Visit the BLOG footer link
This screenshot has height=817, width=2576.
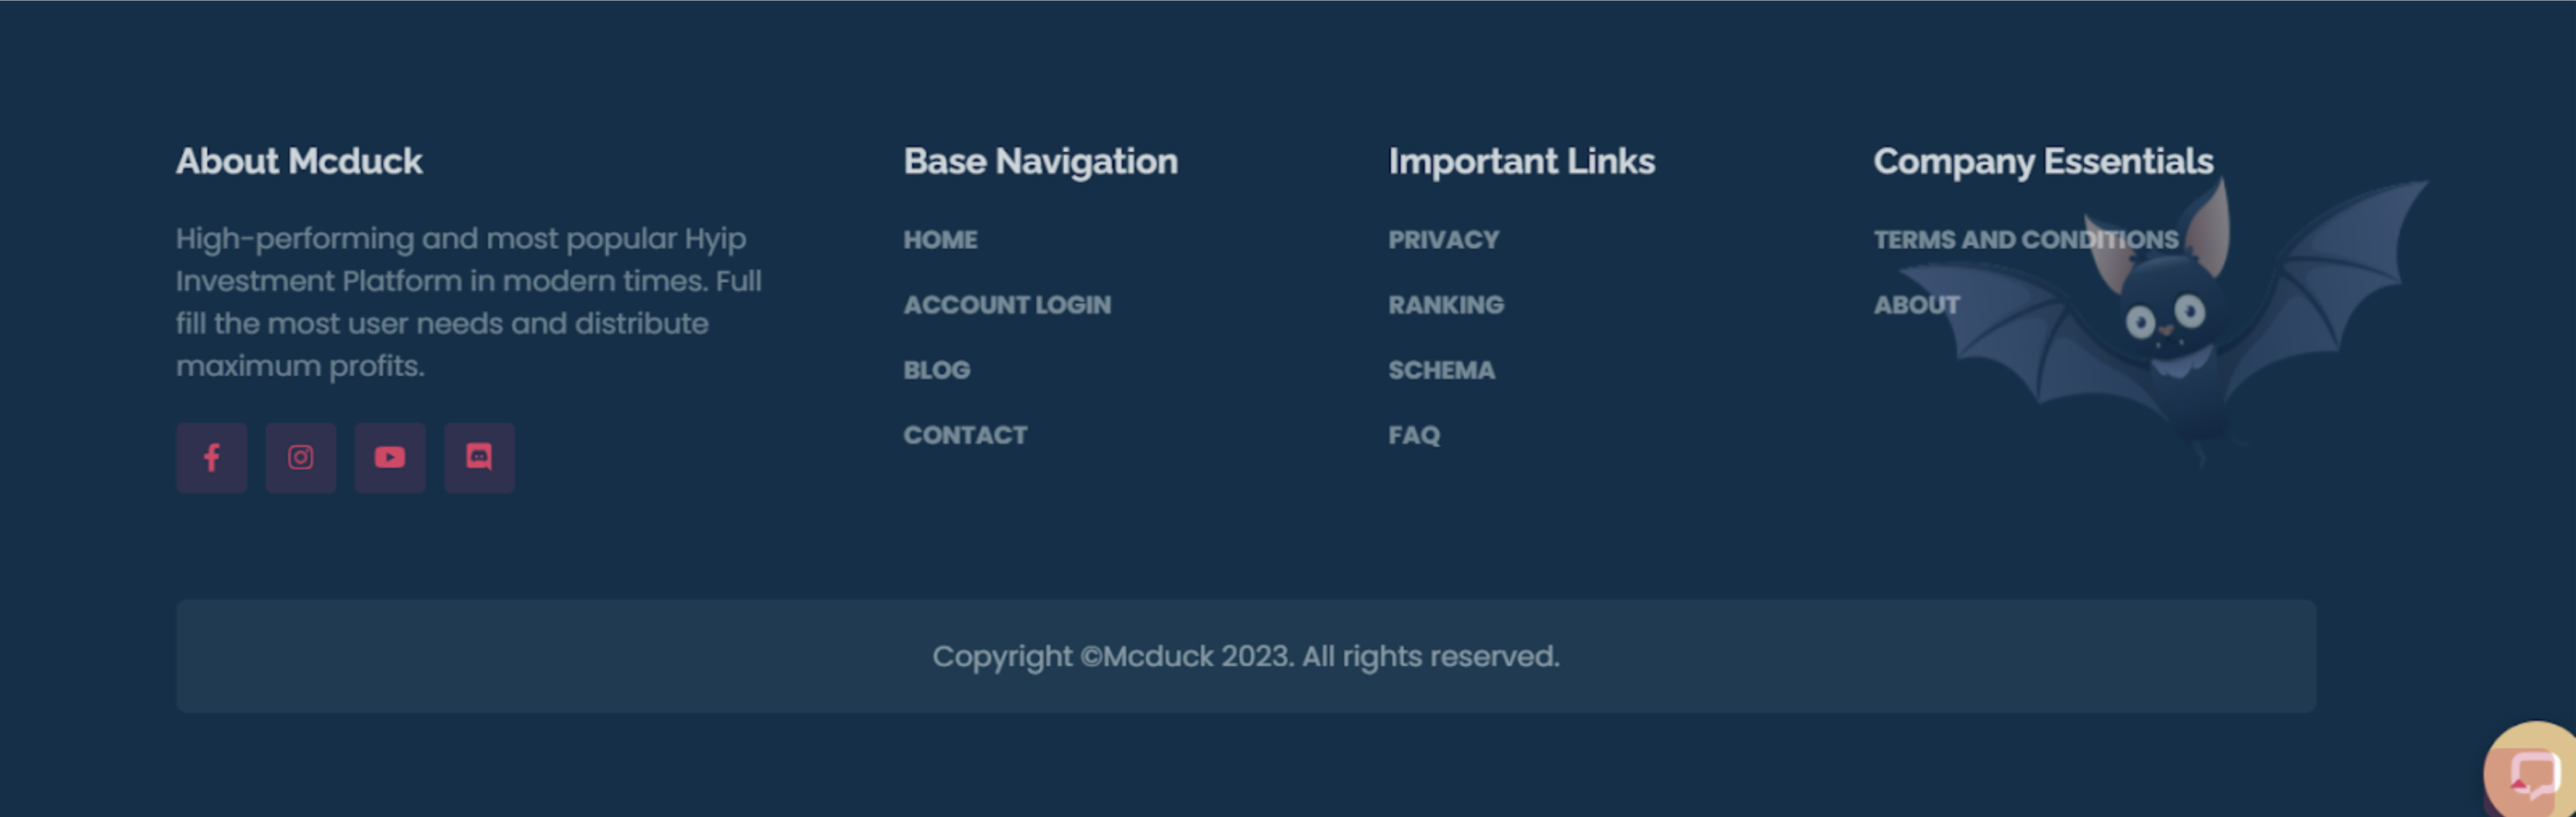coord(936,370)
